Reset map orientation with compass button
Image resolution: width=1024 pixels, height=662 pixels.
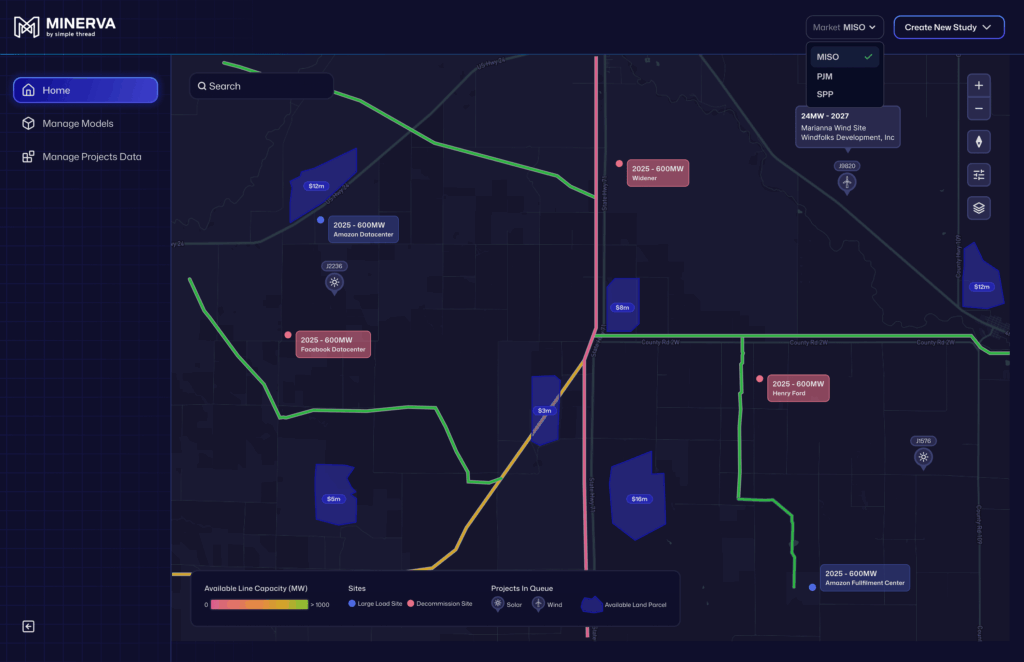tap(978, 142)
